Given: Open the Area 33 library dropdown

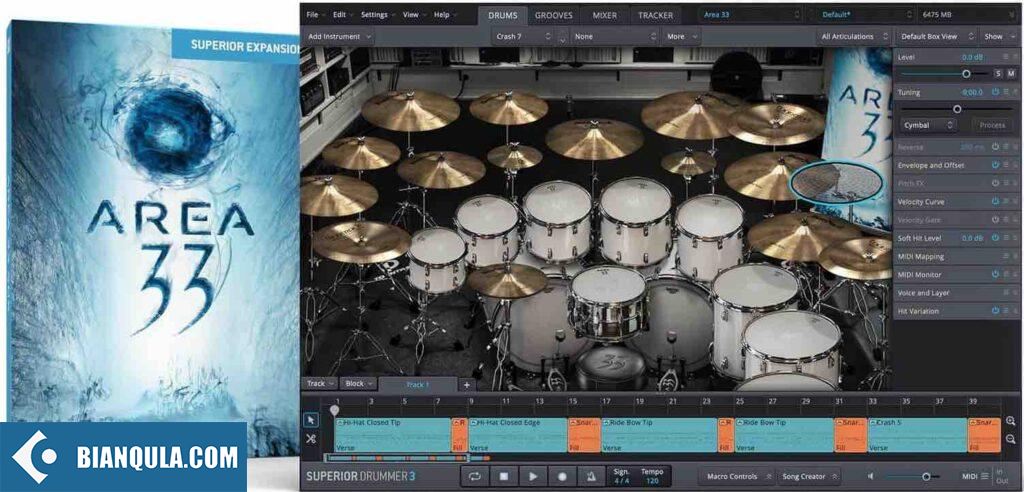Looking at the screenshot, I should pyautogui.click(x=750, y=14).
